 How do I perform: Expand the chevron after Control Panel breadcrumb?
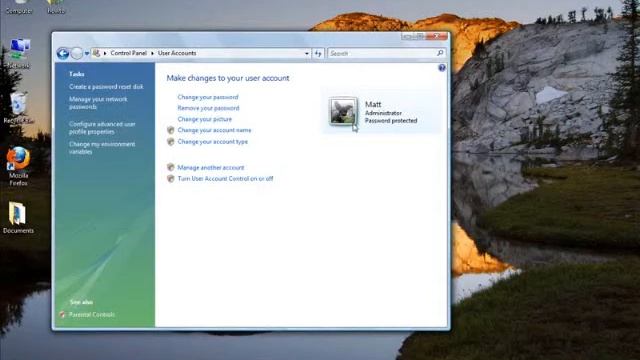152,53
